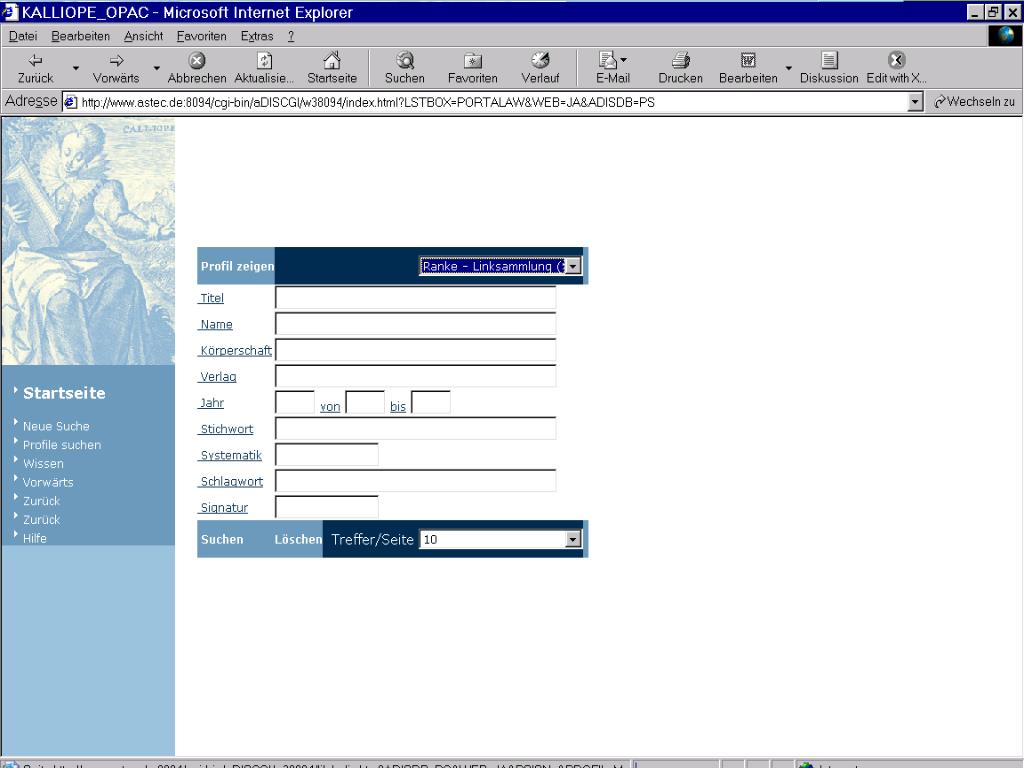The image size is (1024, 768).
Task: Click into the Titel input field
Action: pos(415,298)
